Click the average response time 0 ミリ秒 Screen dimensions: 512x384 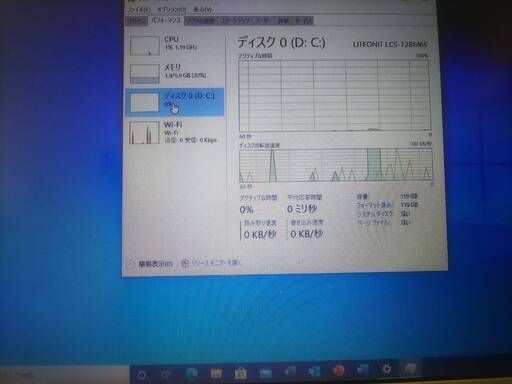pos(302,209)
